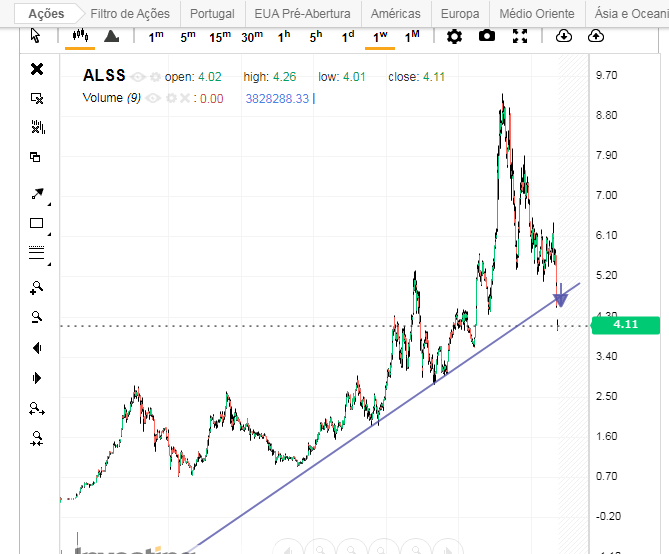Switch to EUA Pré-Abertura tab
This screenshot has height=554, width=669.
pyautogui.click(x=303, y=14)
